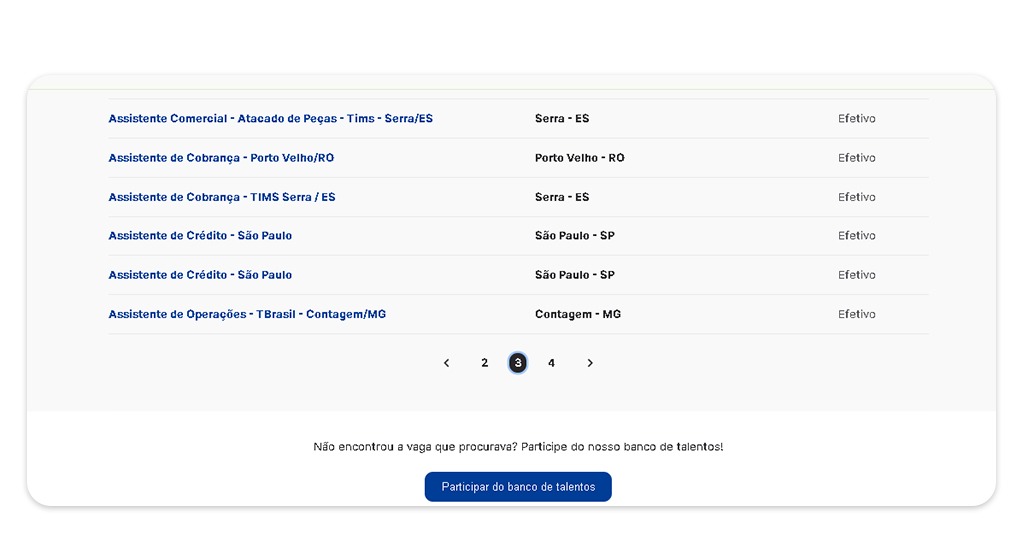The width and height of the screenshot is (1024, 536).
Task: Open the second Assistente de Crédito listing
Action: [200, 275]
